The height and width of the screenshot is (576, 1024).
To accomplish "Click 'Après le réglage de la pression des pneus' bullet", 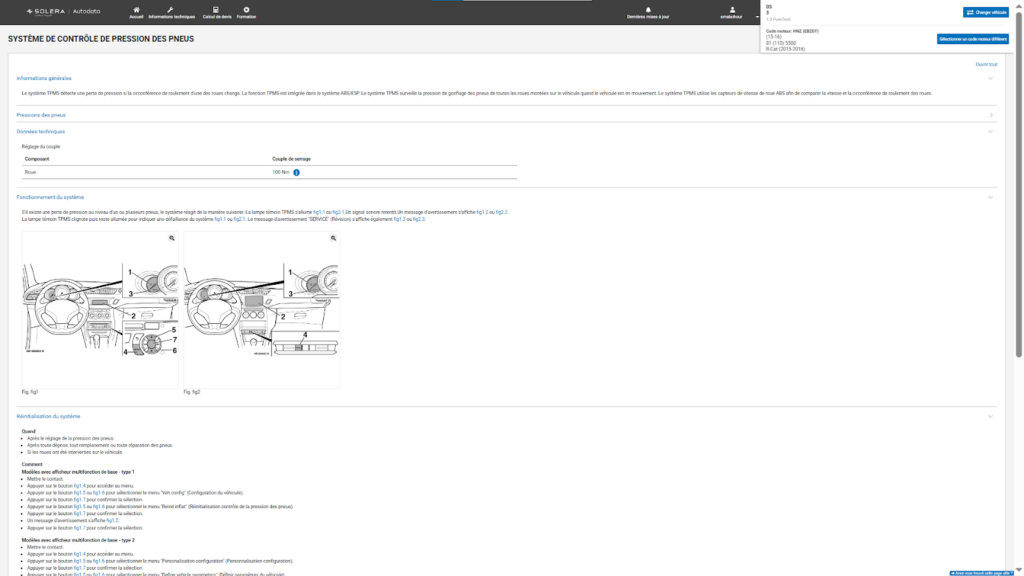I will click(x=71, y=438).
